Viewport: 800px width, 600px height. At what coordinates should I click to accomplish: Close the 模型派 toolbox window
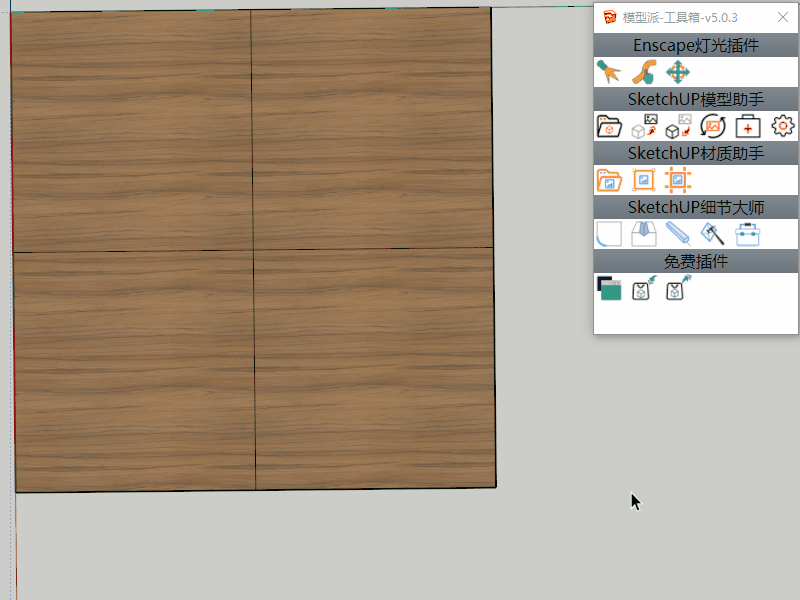click(x=783, y=17)
